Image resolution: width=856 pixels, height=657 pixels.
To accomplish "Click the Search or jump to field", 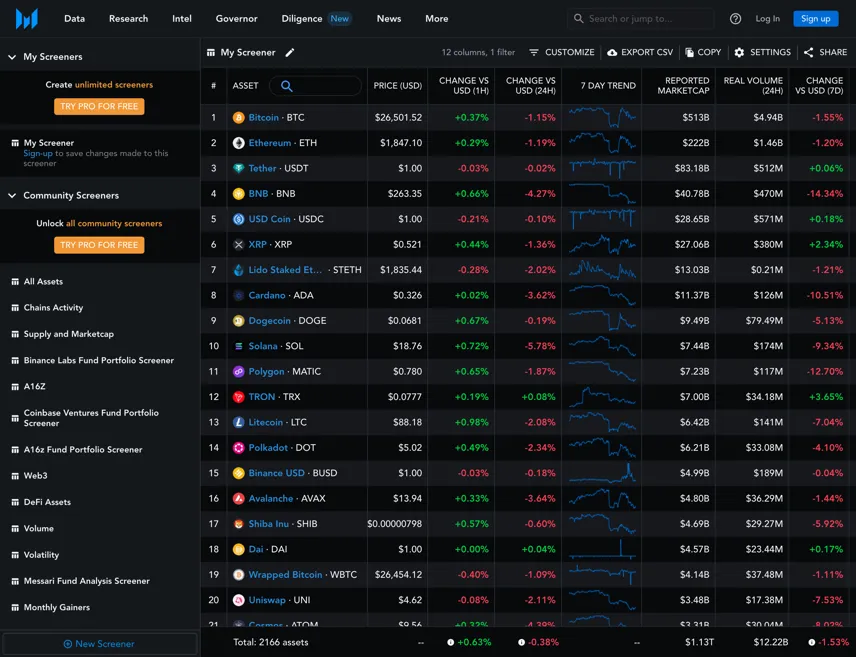I will pos(640,19).
